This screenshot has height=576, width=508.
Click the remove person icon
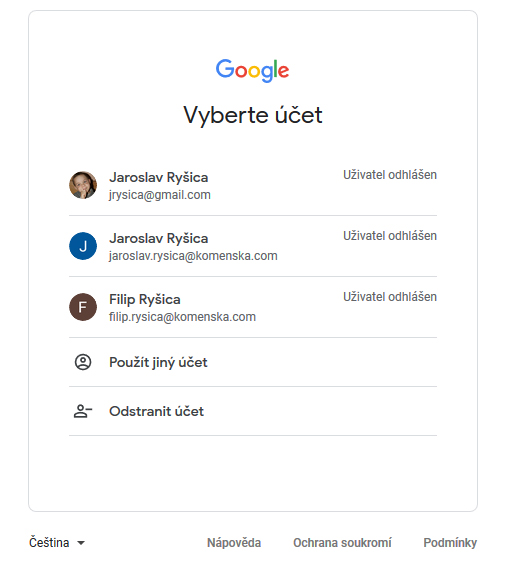click(x=83, y=411)
